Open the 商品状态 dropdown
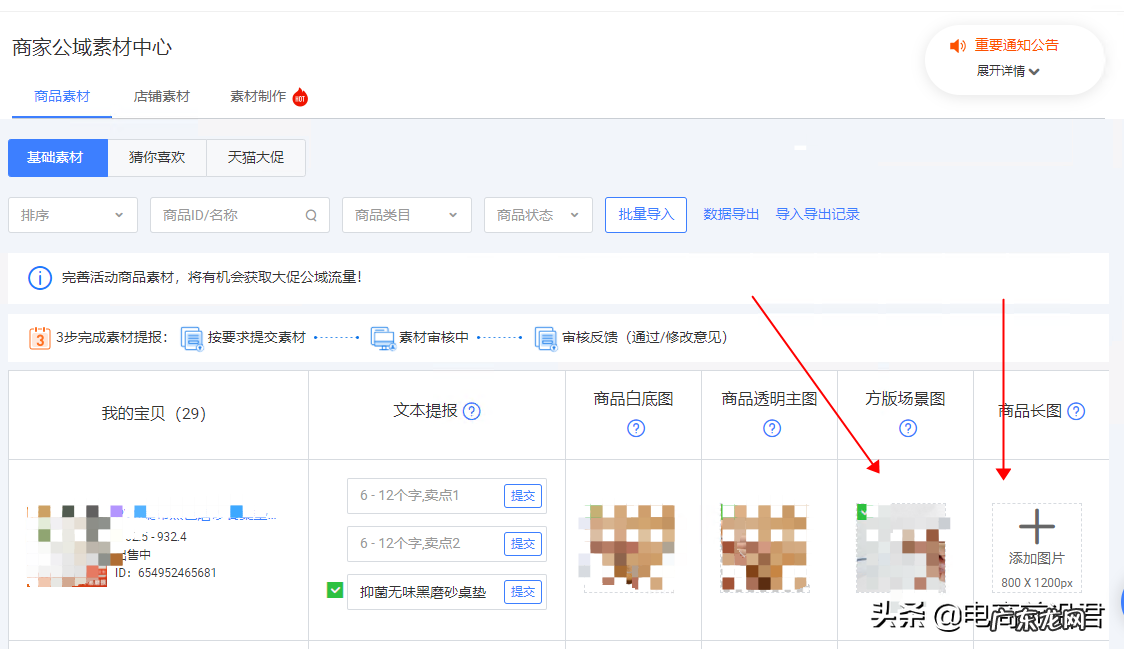1124x649 pixels. (x=537, y=215)
